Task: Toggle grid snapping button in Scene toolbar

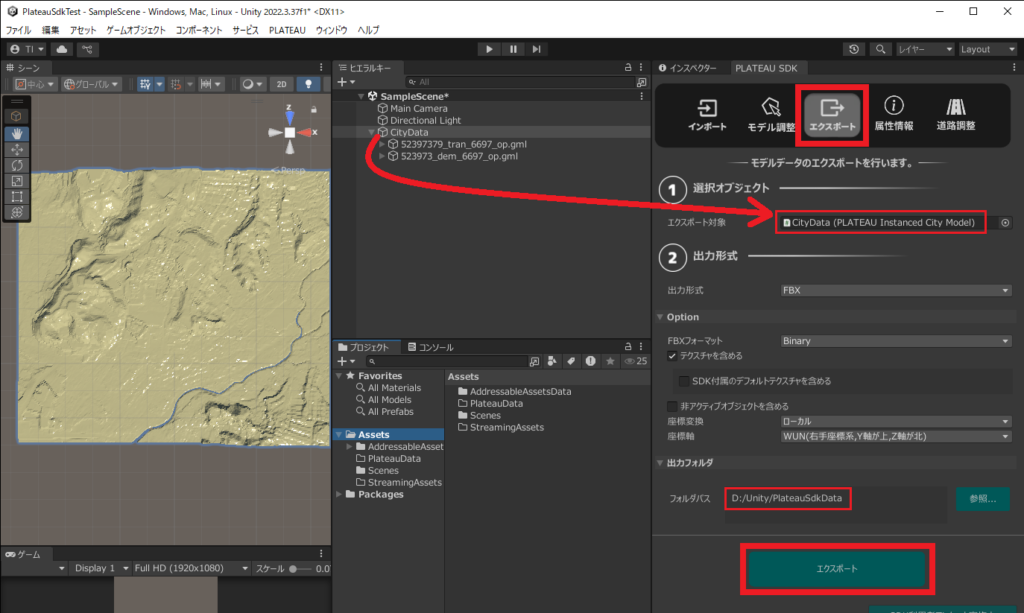Action: coord(145,84)
